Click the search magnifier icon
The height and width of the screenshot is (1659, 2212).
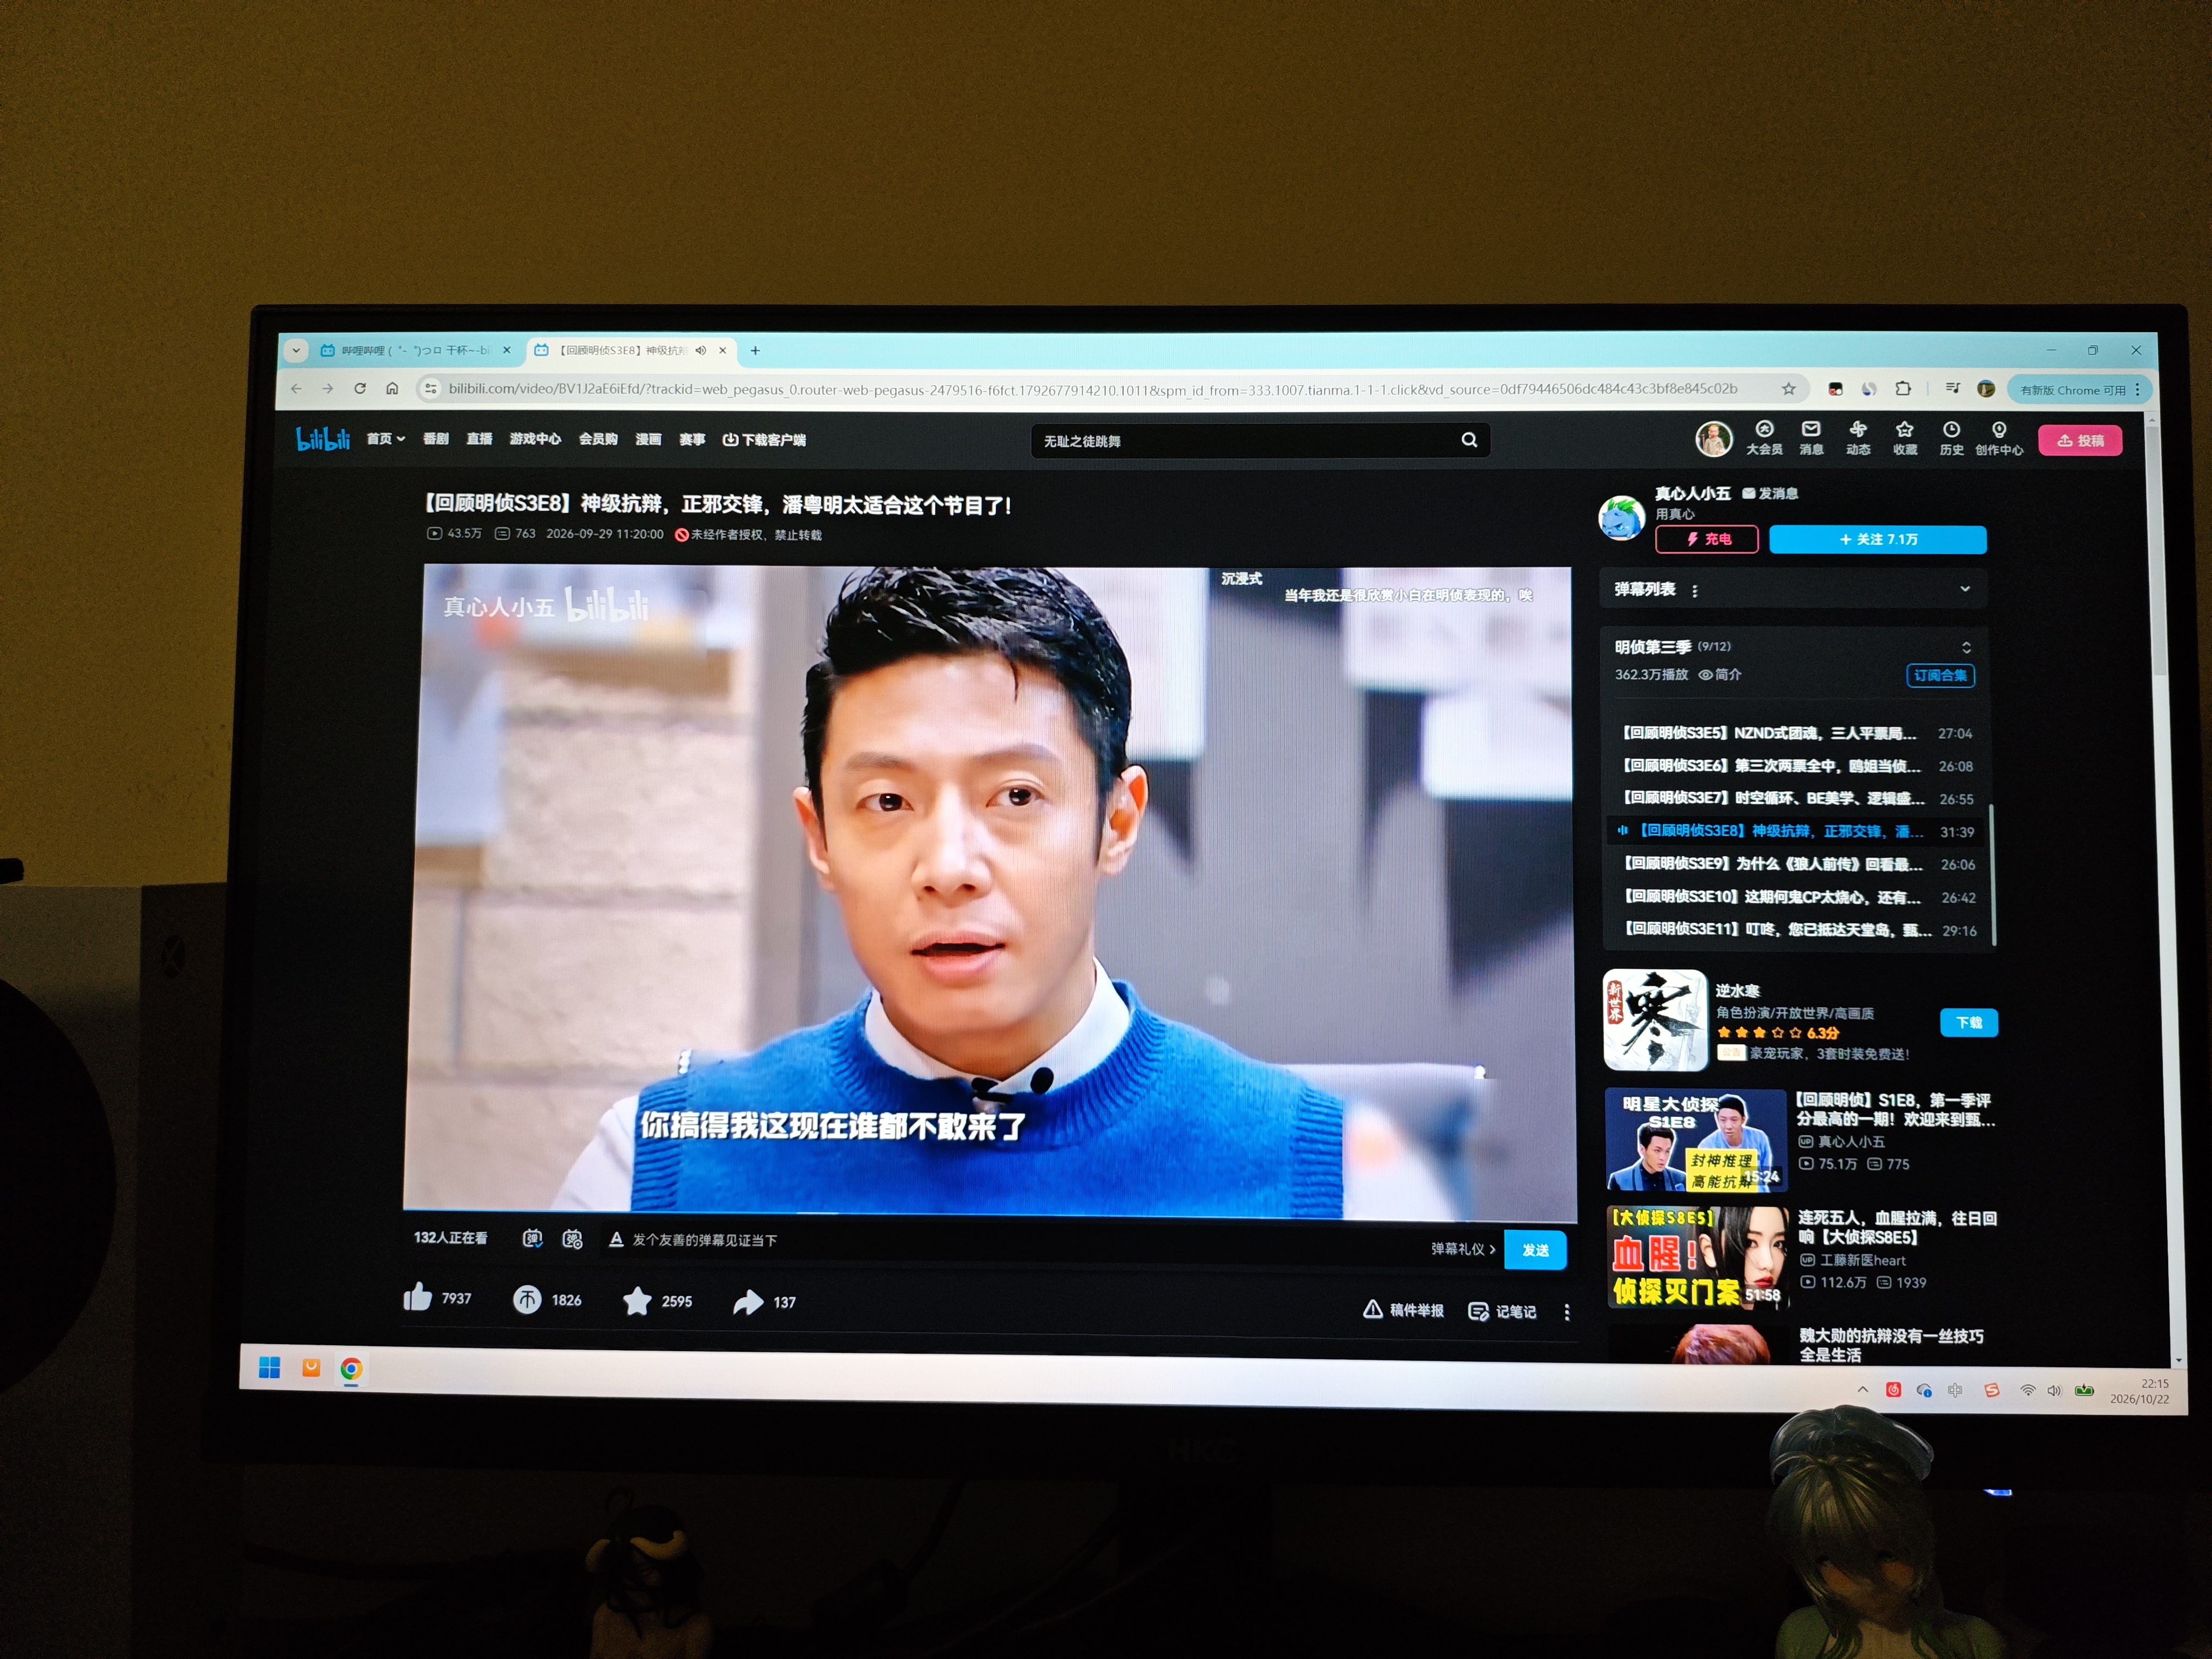tap(1469, 440)
